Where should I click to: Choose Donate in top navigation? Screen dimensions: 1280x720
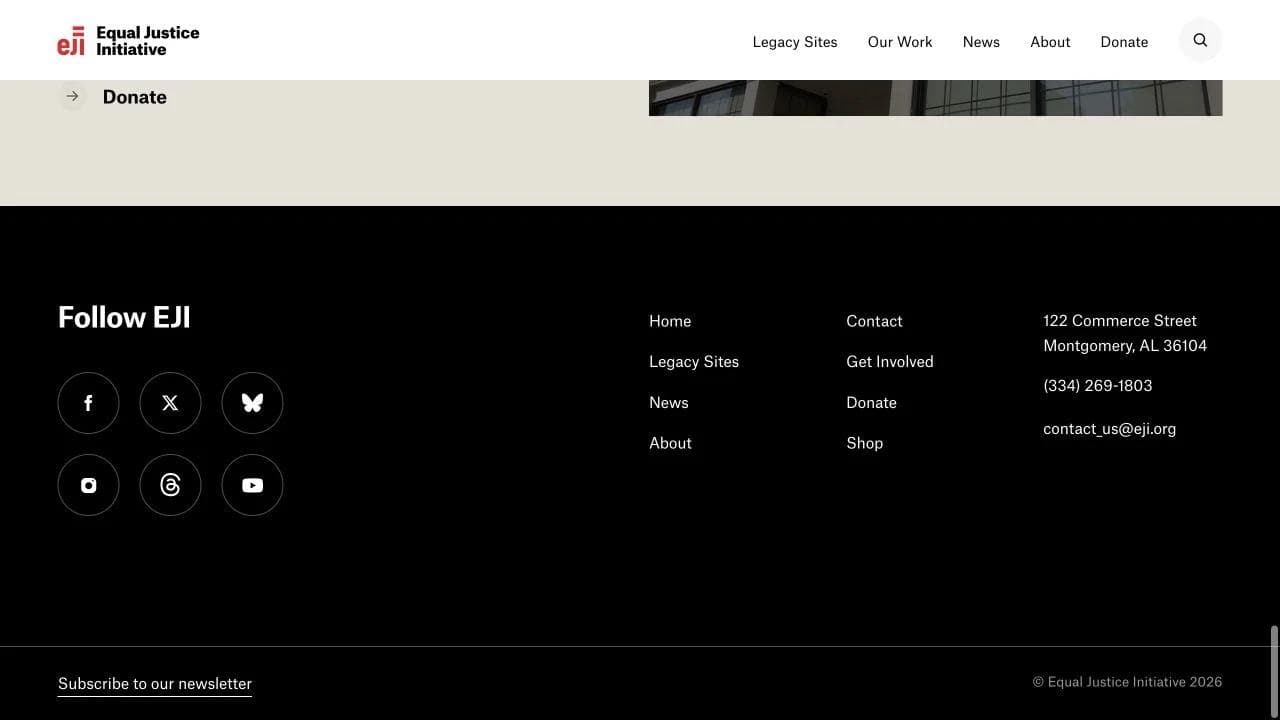pos(1124,42)
